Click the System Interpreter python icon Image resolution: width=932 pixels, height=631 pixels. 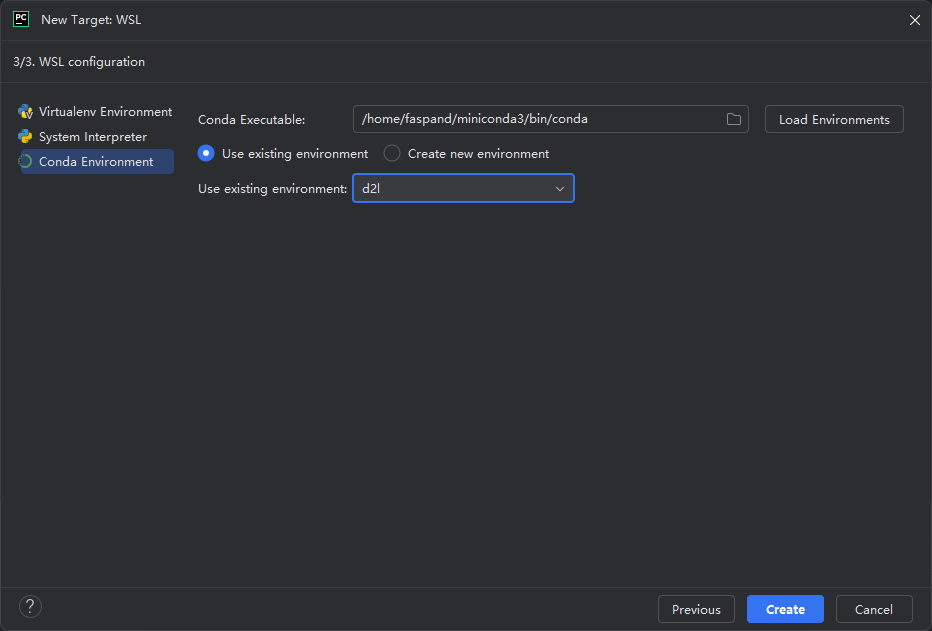[x=25, y=137]
